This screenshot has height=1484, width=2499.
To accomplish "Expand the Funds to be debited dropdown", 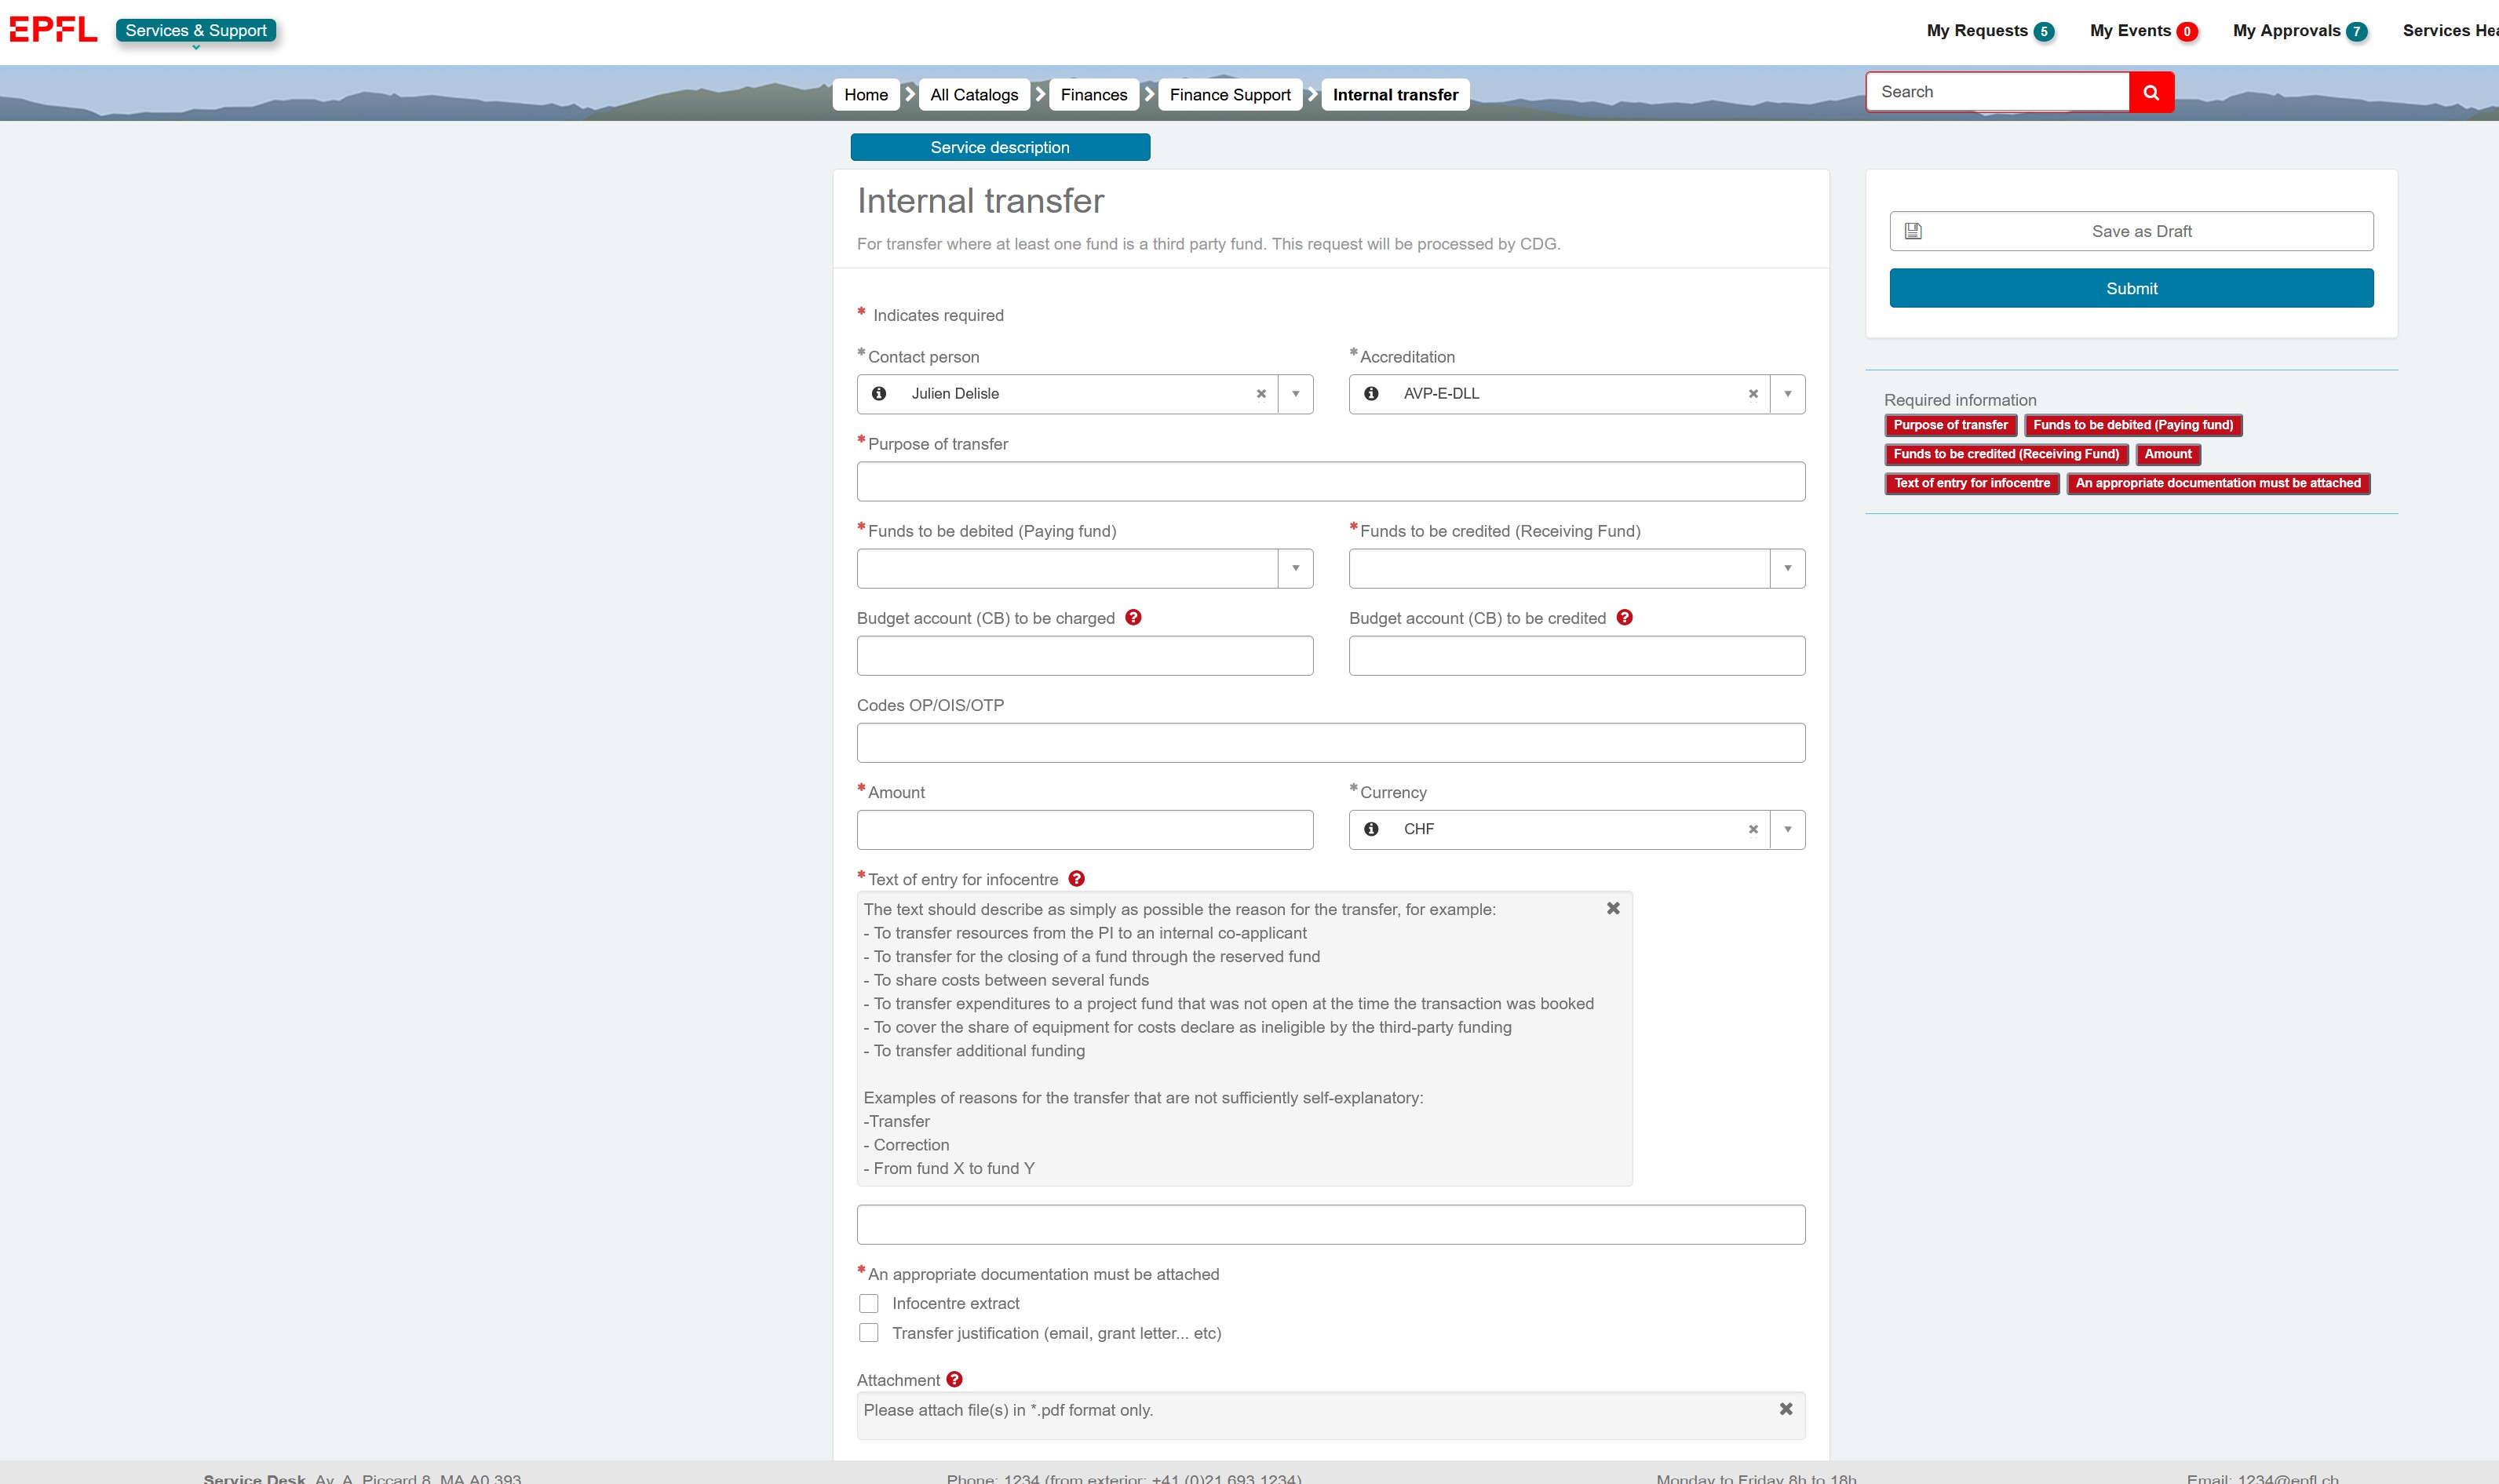I will point(1295,568).
